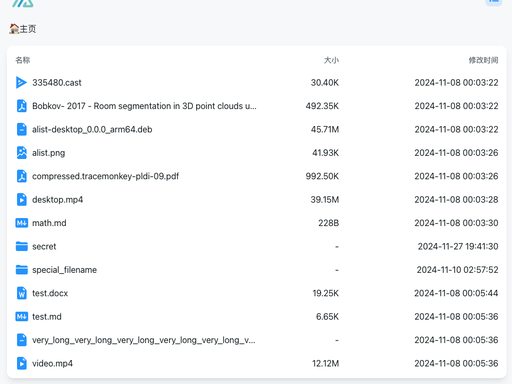Click the date 2024-11-08 00:05:44
The image size is (512, 384).
[456, 293]
